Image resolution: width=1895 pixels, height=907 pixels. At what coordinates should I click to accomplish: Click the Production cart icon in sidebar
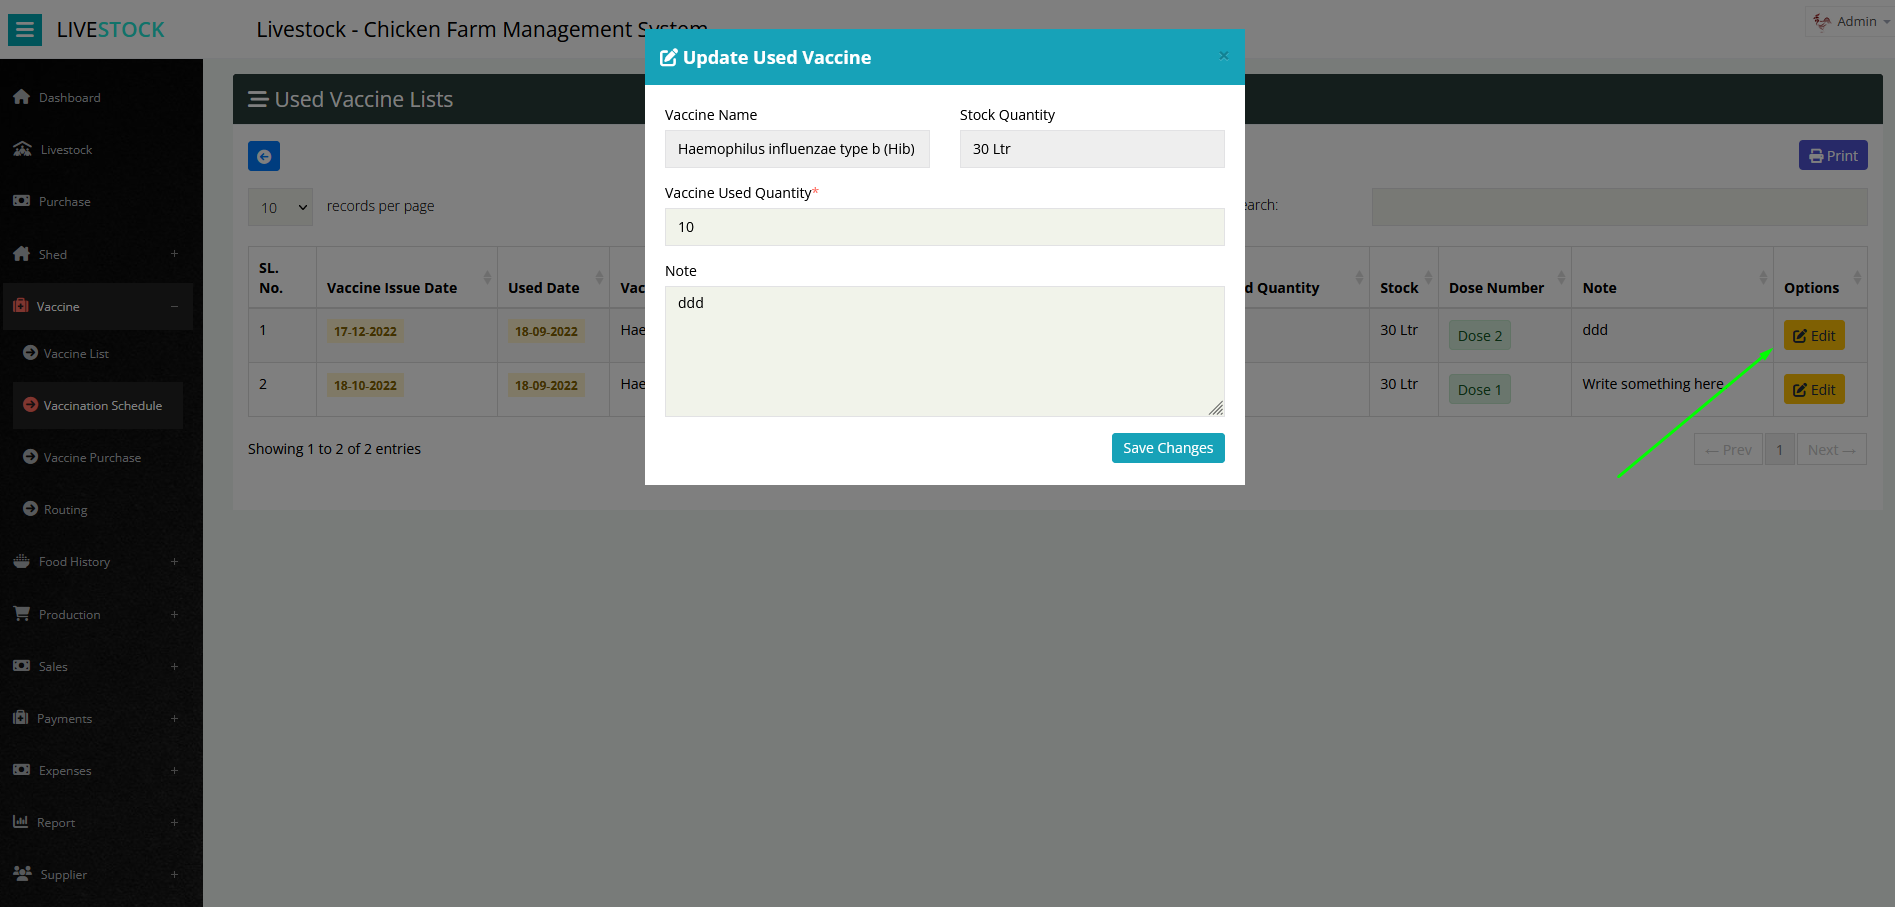[x=21, y=614]
